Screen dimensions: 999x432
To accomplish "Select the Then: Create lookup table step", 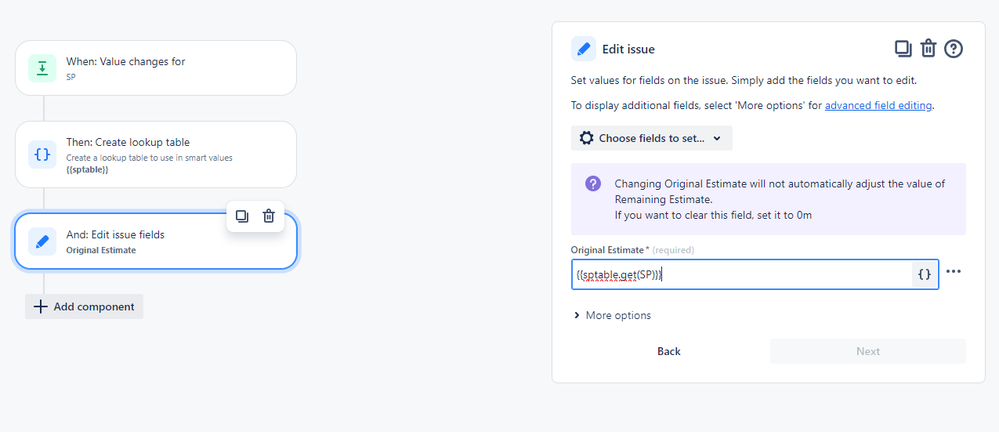I will coord(156,154).
